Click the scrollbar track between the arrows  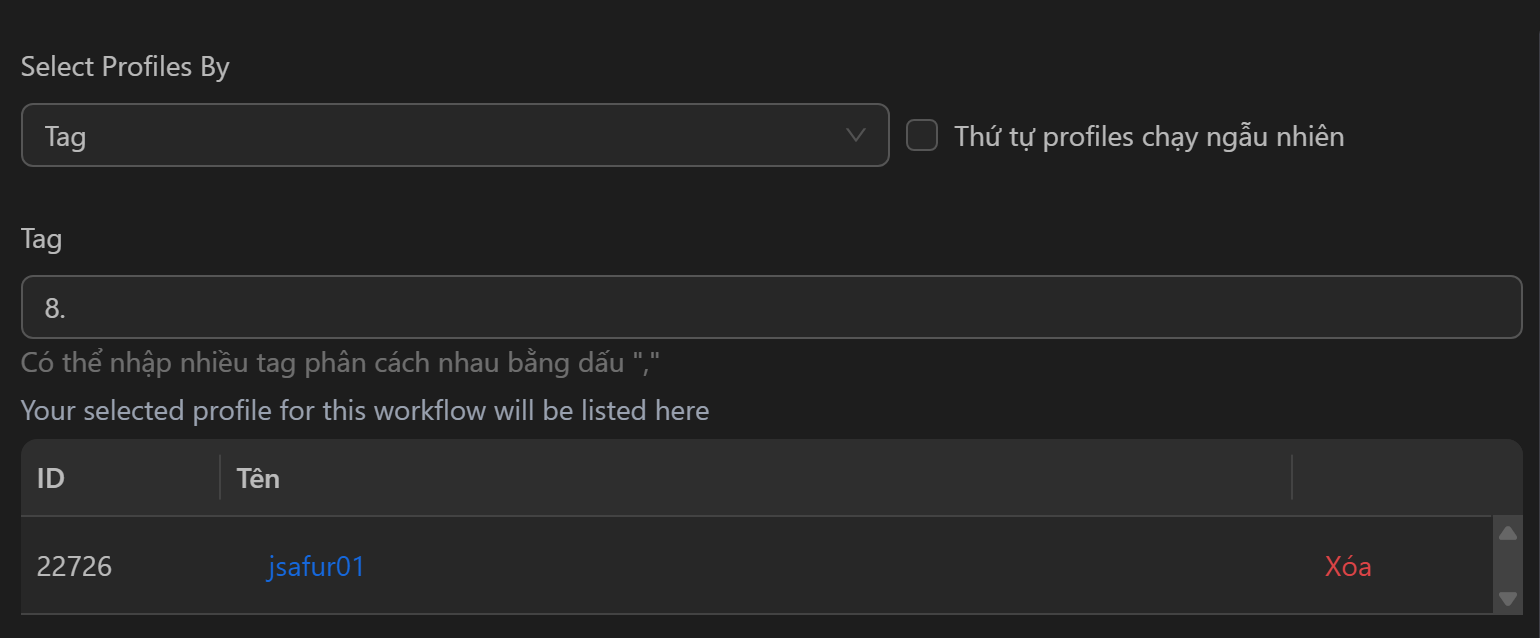1508,566
